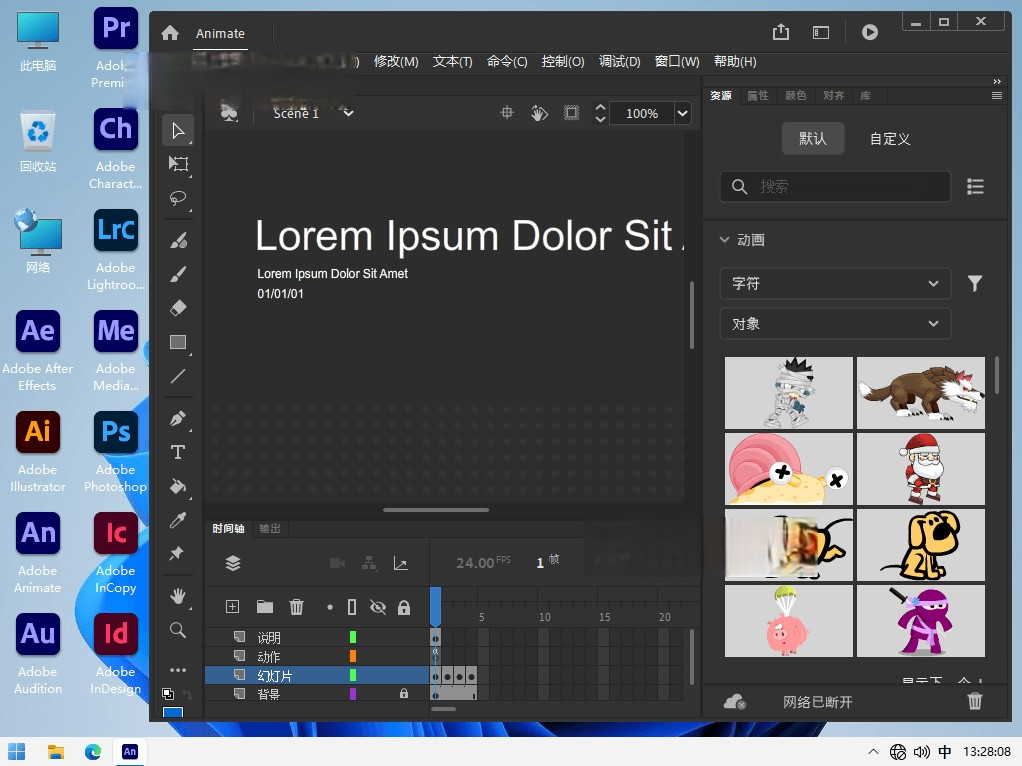The image size is (1022, 766).
Task: Open the 窗口(W) menu
Action: (677, 61)
